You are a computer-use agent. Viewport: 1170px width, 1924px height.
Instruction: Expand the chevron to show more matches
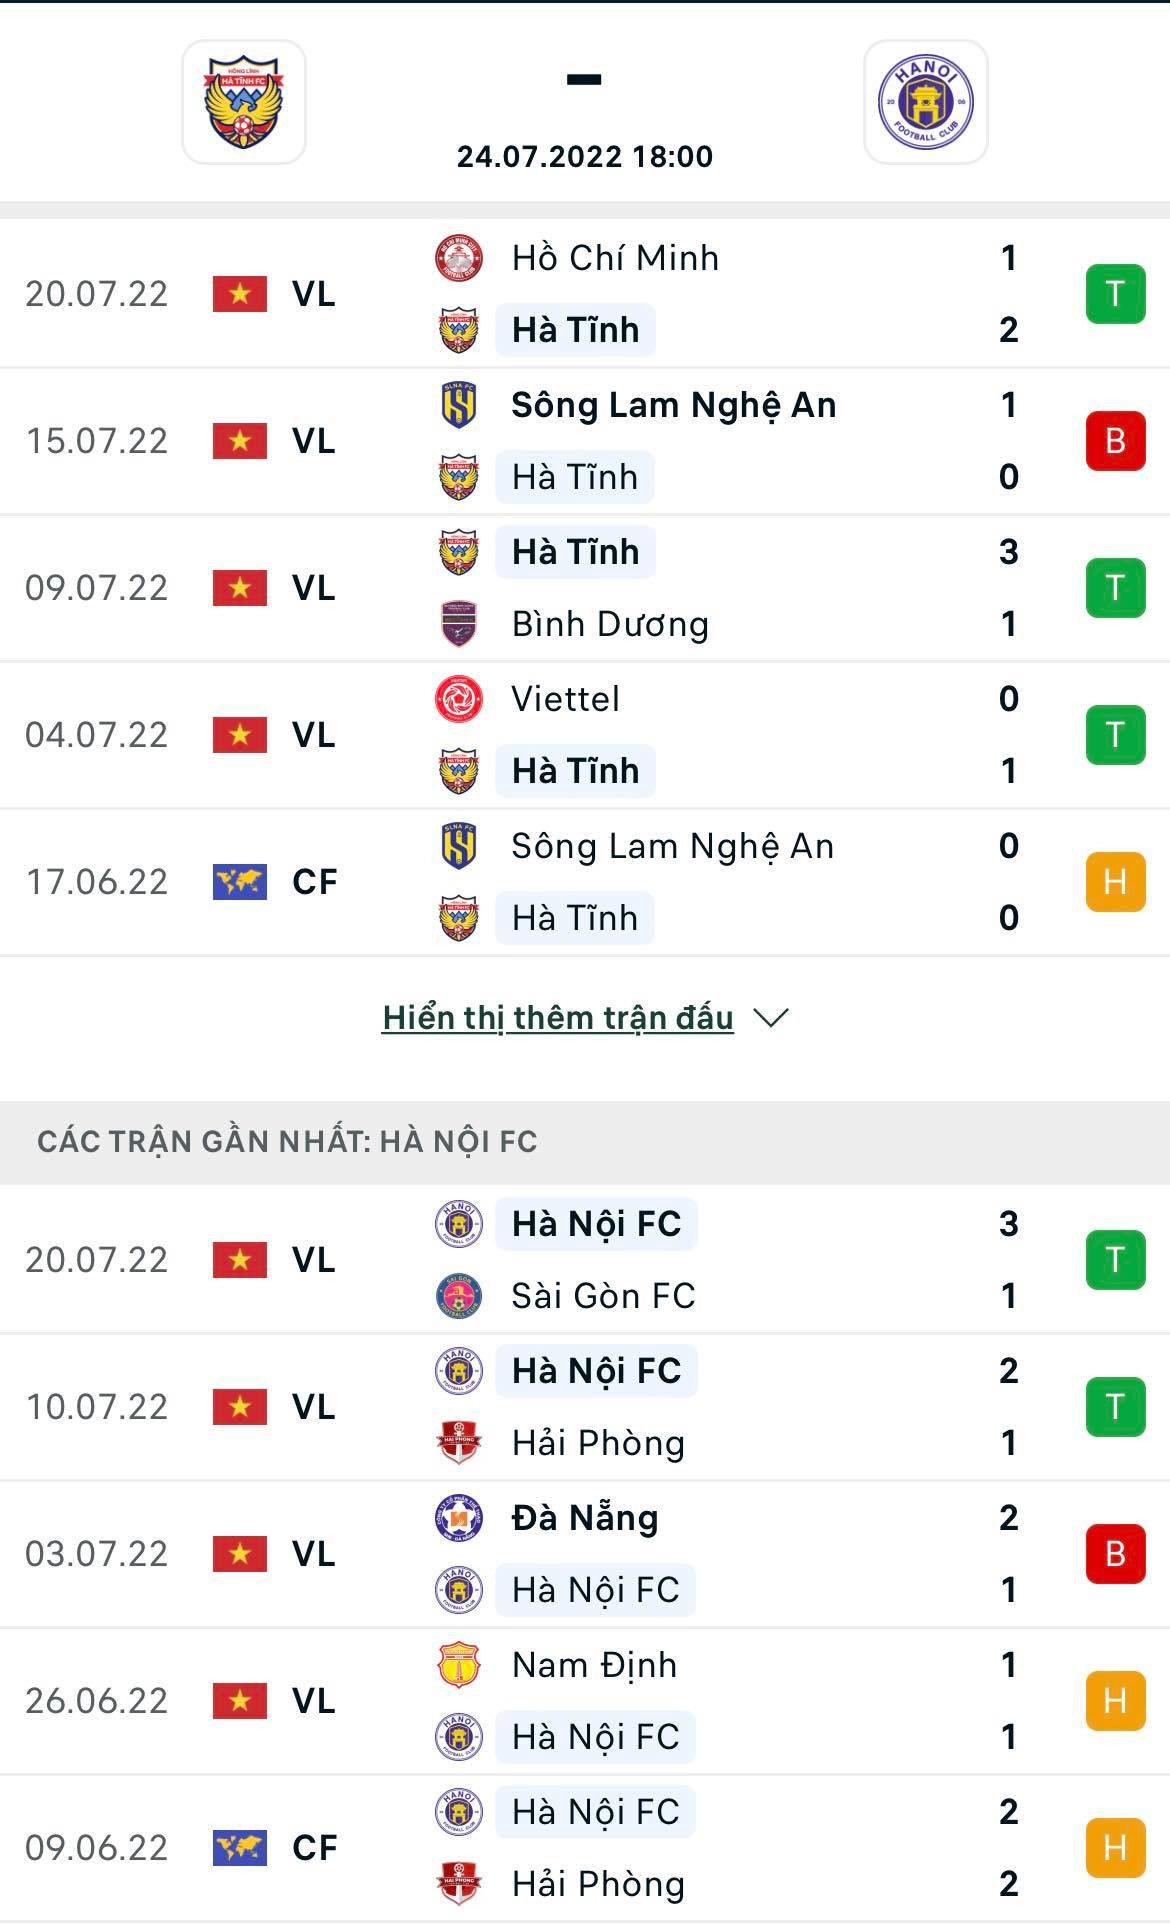click(770, 1018)
